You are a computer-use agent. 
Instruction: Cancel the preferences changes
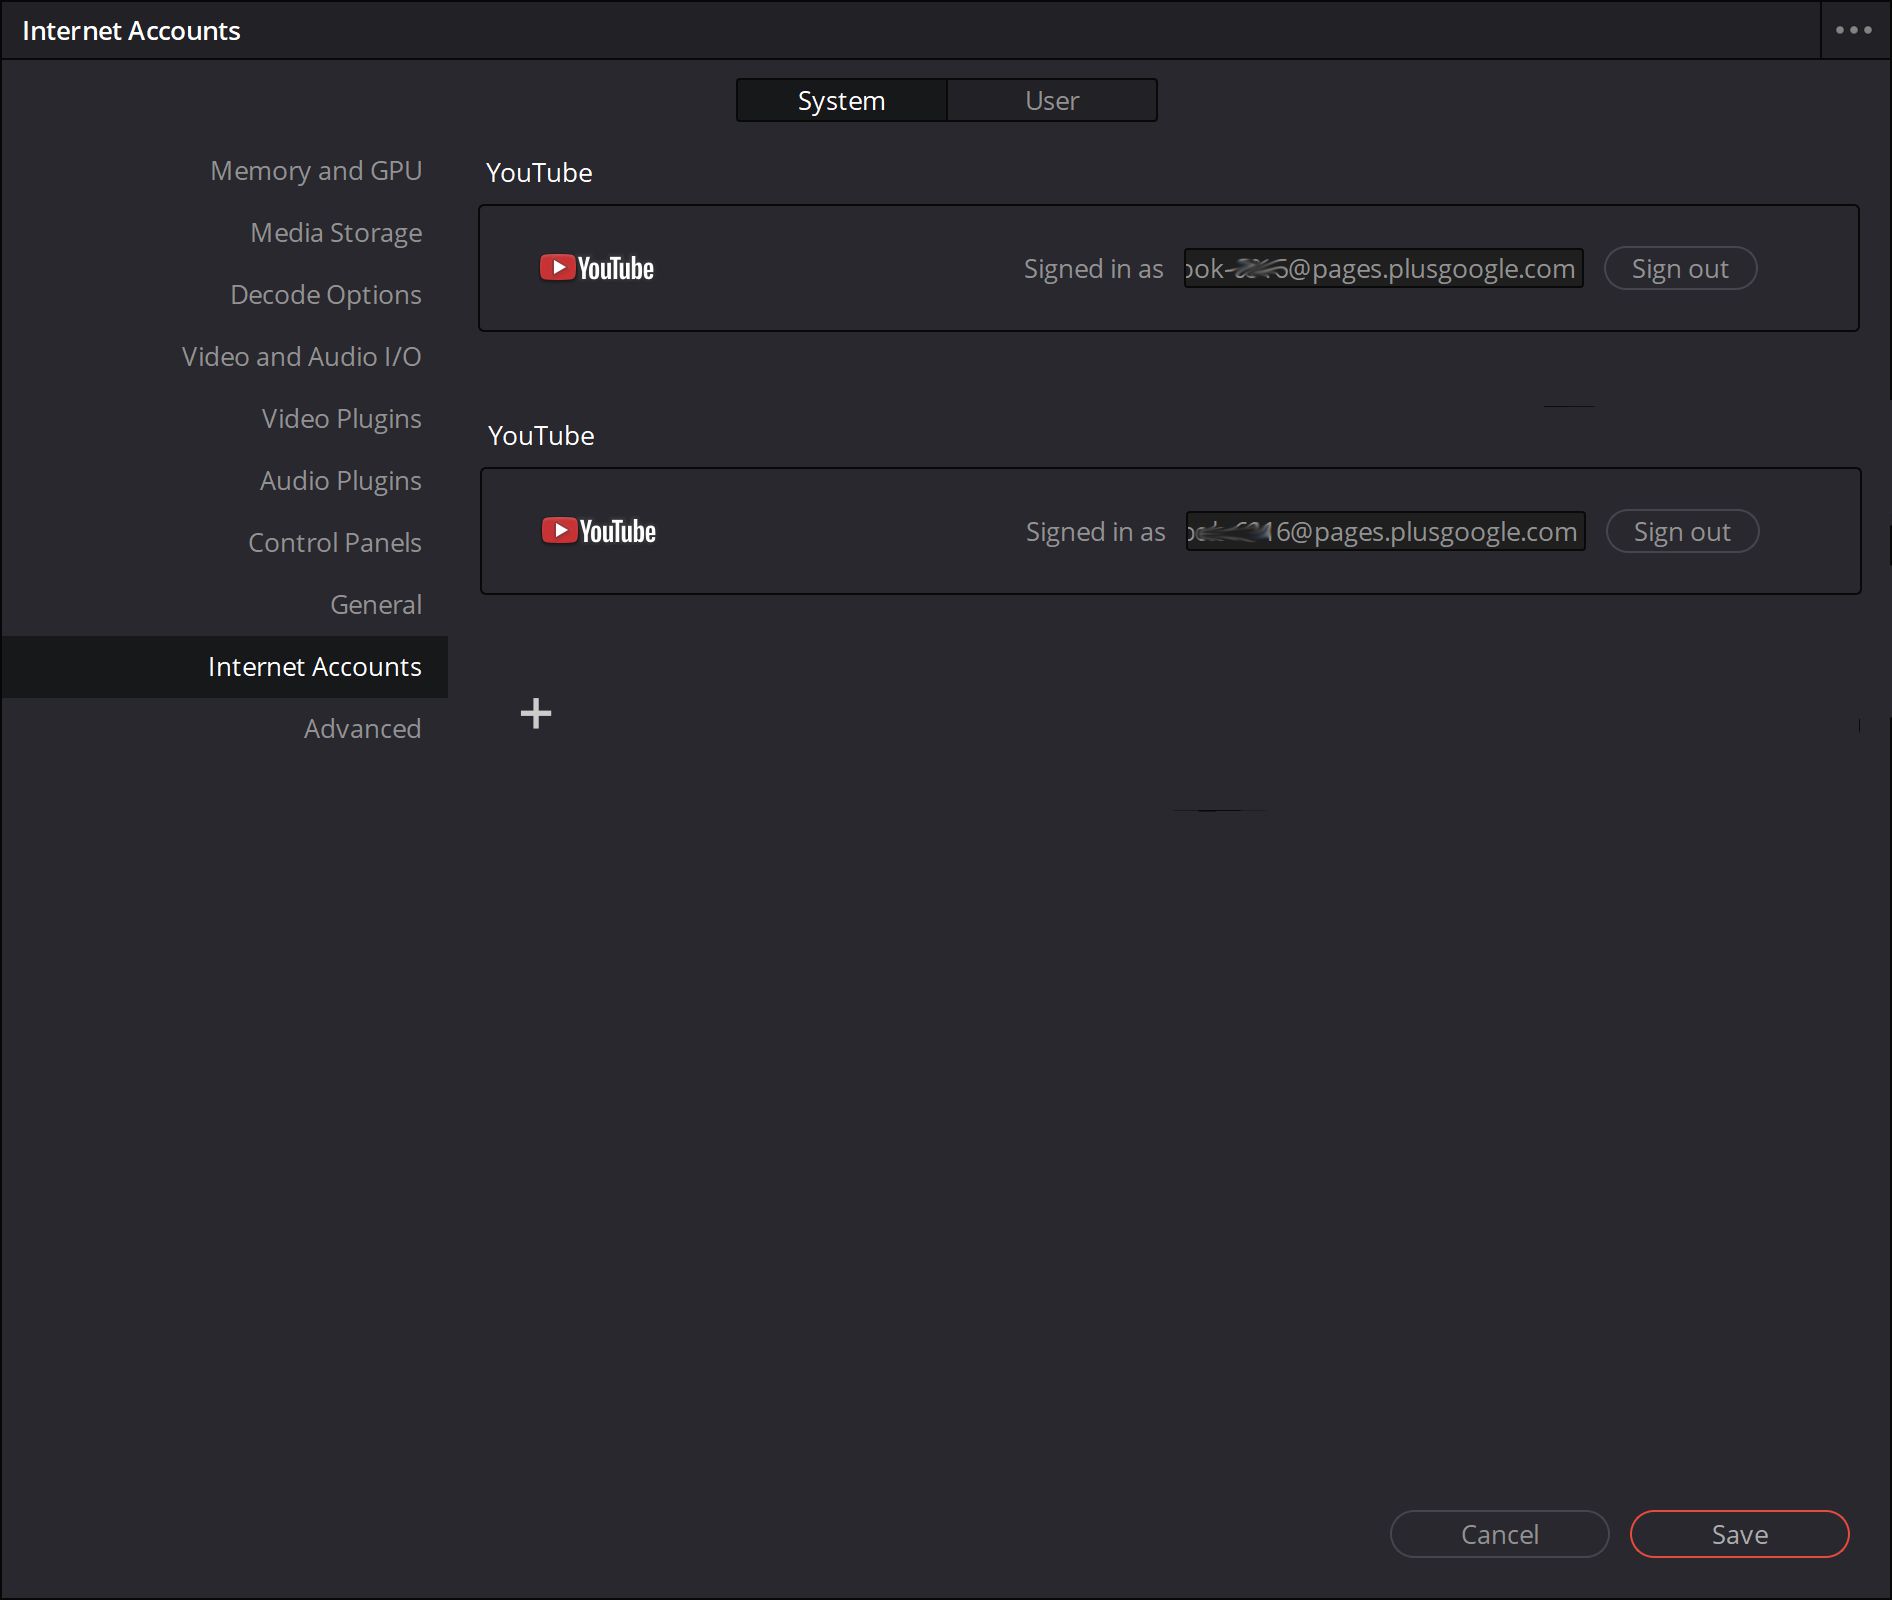1500,1534
